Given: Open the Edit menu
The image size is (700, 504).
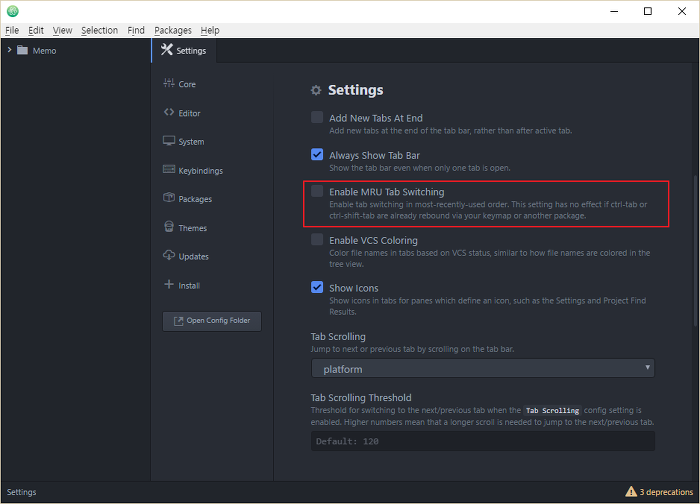Looking at the screenshot, I should (36, 30).
